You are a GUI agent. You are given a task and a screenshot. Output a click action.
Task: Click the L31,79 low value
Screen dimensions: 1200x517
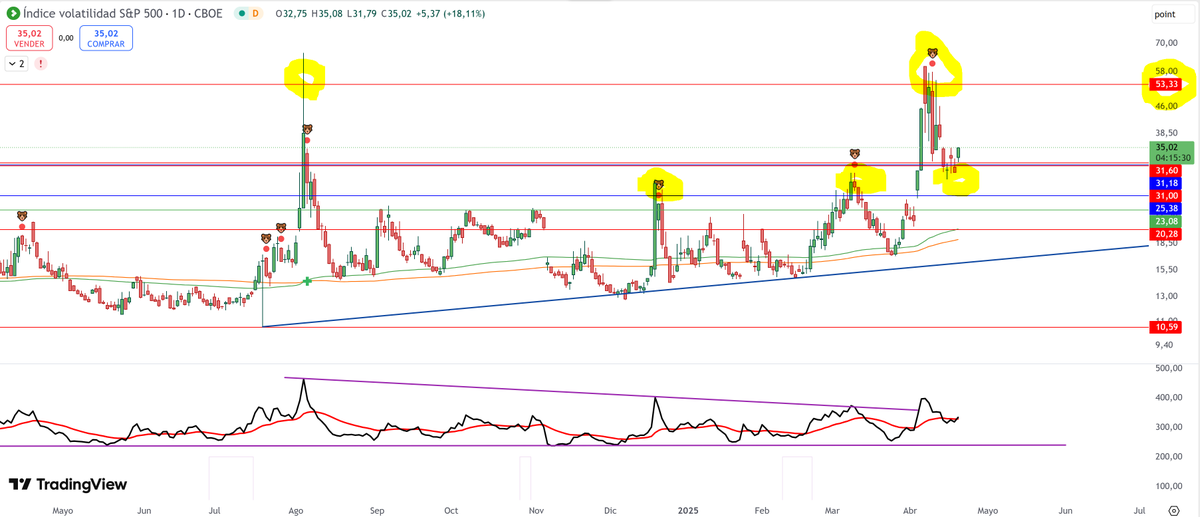point(364,14)
